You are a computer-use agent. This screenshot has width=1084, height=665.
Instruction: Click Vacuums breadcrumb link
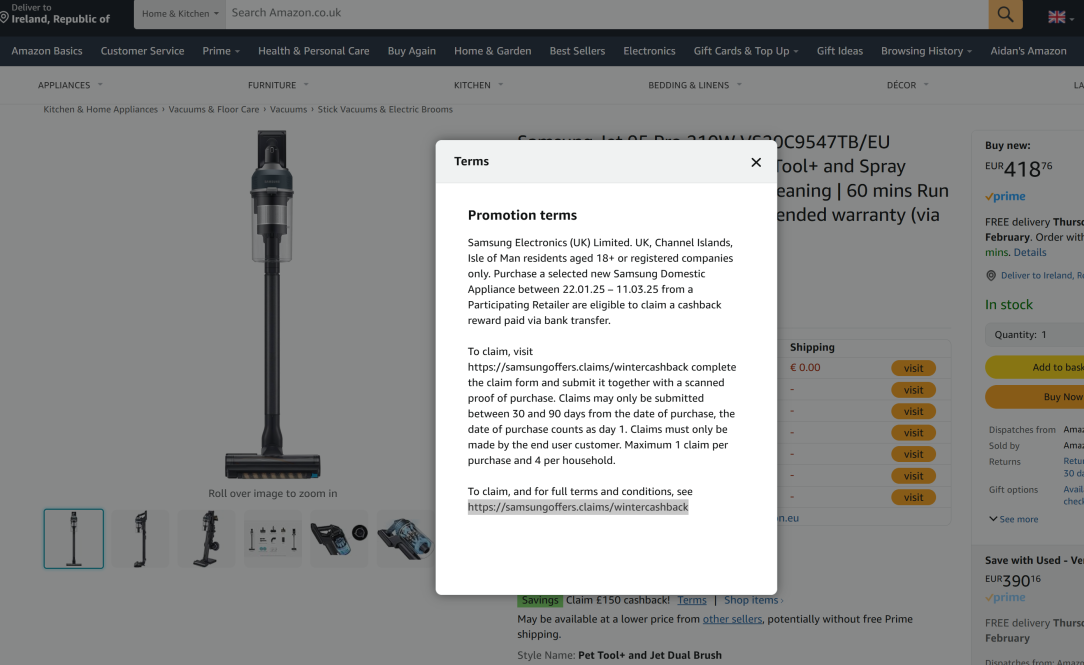click(288, 109)
